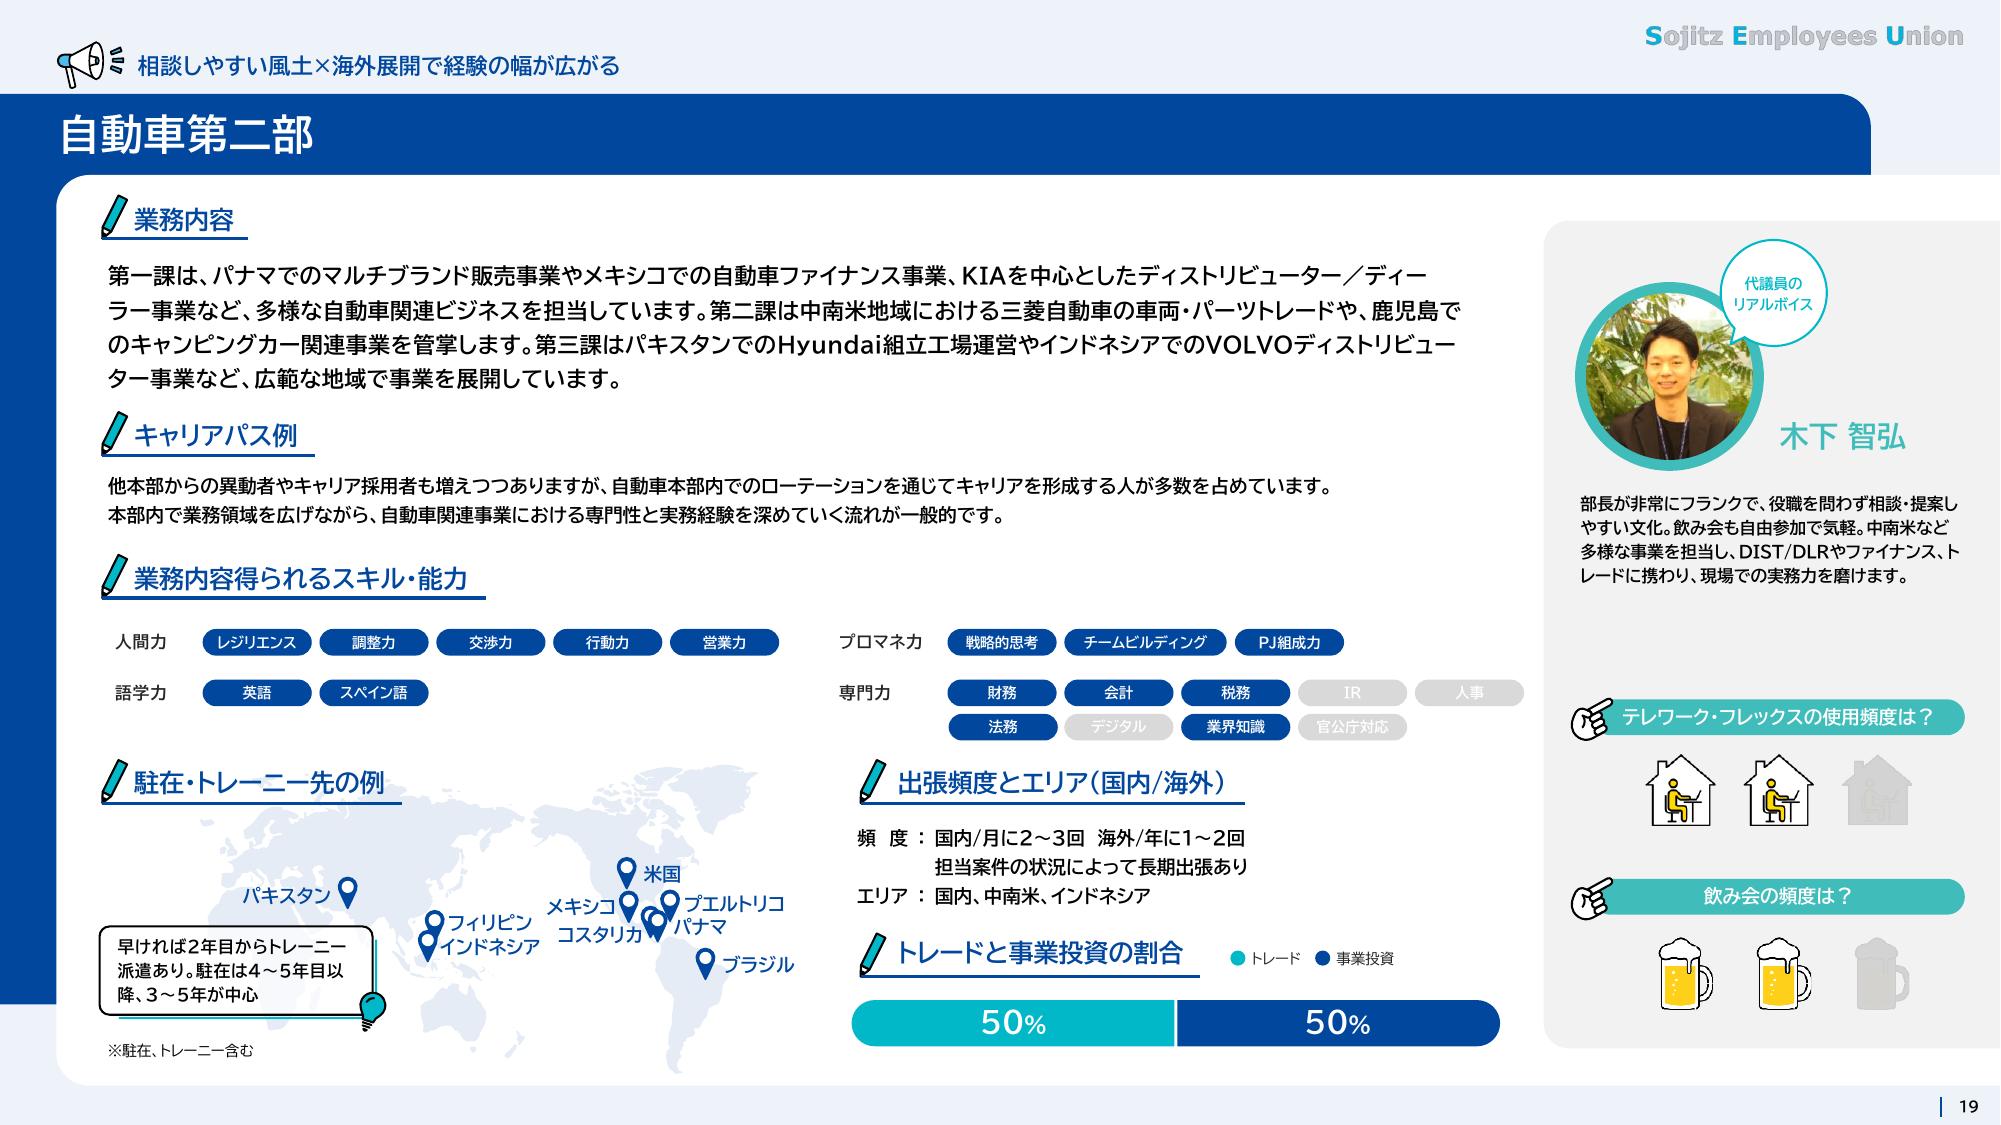Viewport: 2001px width, 1125px height.
Task: Click the dark blue 50% 事業投資 bar segment
Action: (x=1338, y=1023)
